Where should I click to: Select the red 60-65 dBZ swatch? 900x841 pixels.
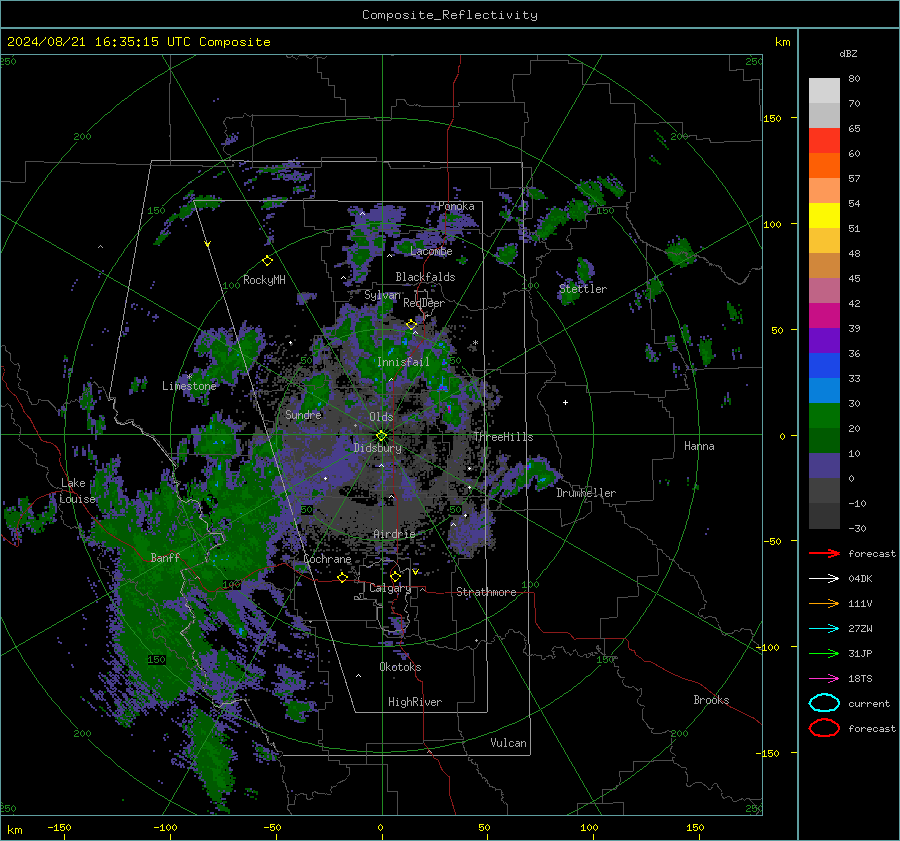pos(824,141)
